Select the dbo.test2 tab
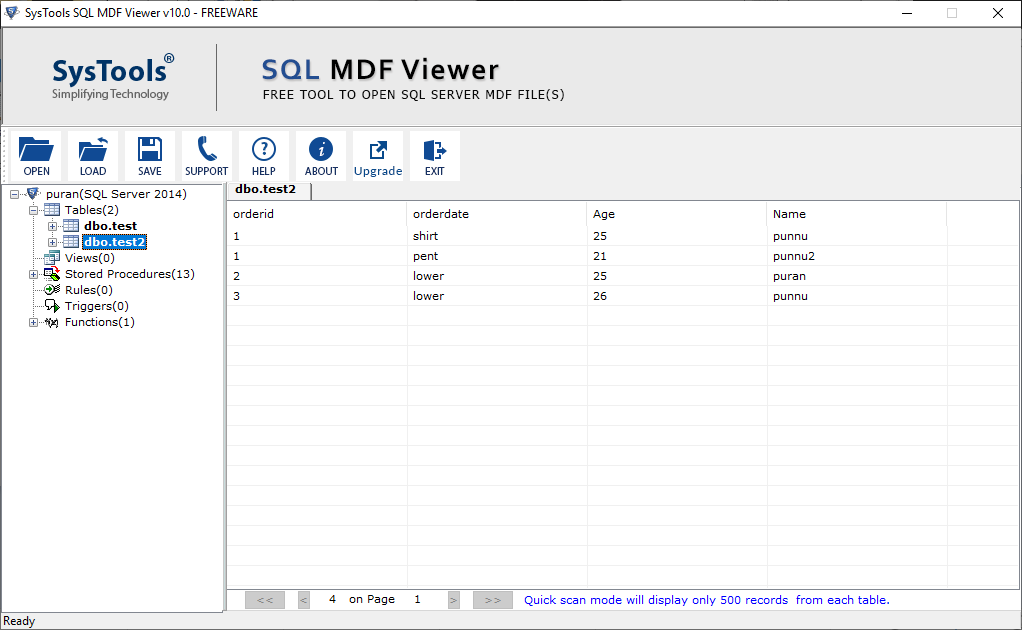Viewport: 1022px width, 630px height. click(269, 190)
